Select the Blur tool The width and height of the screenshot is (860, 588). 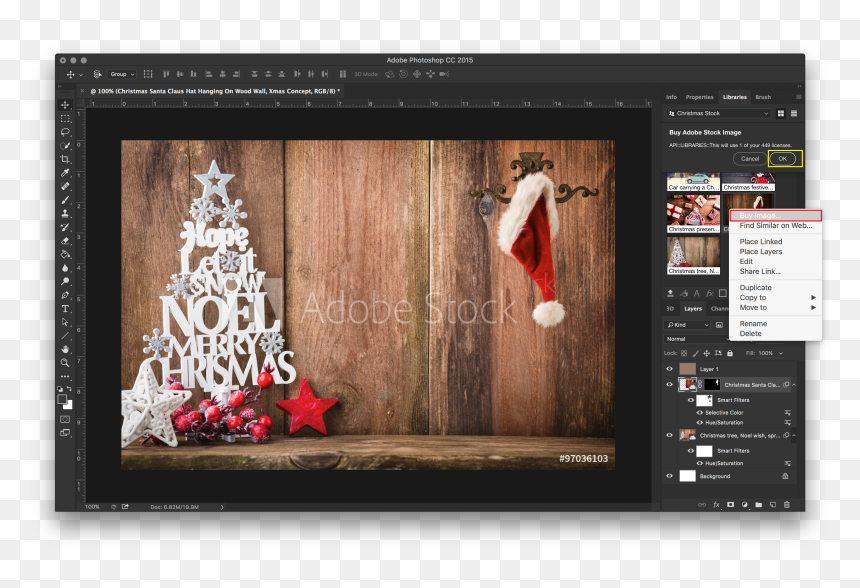click(x=65, y=268)
